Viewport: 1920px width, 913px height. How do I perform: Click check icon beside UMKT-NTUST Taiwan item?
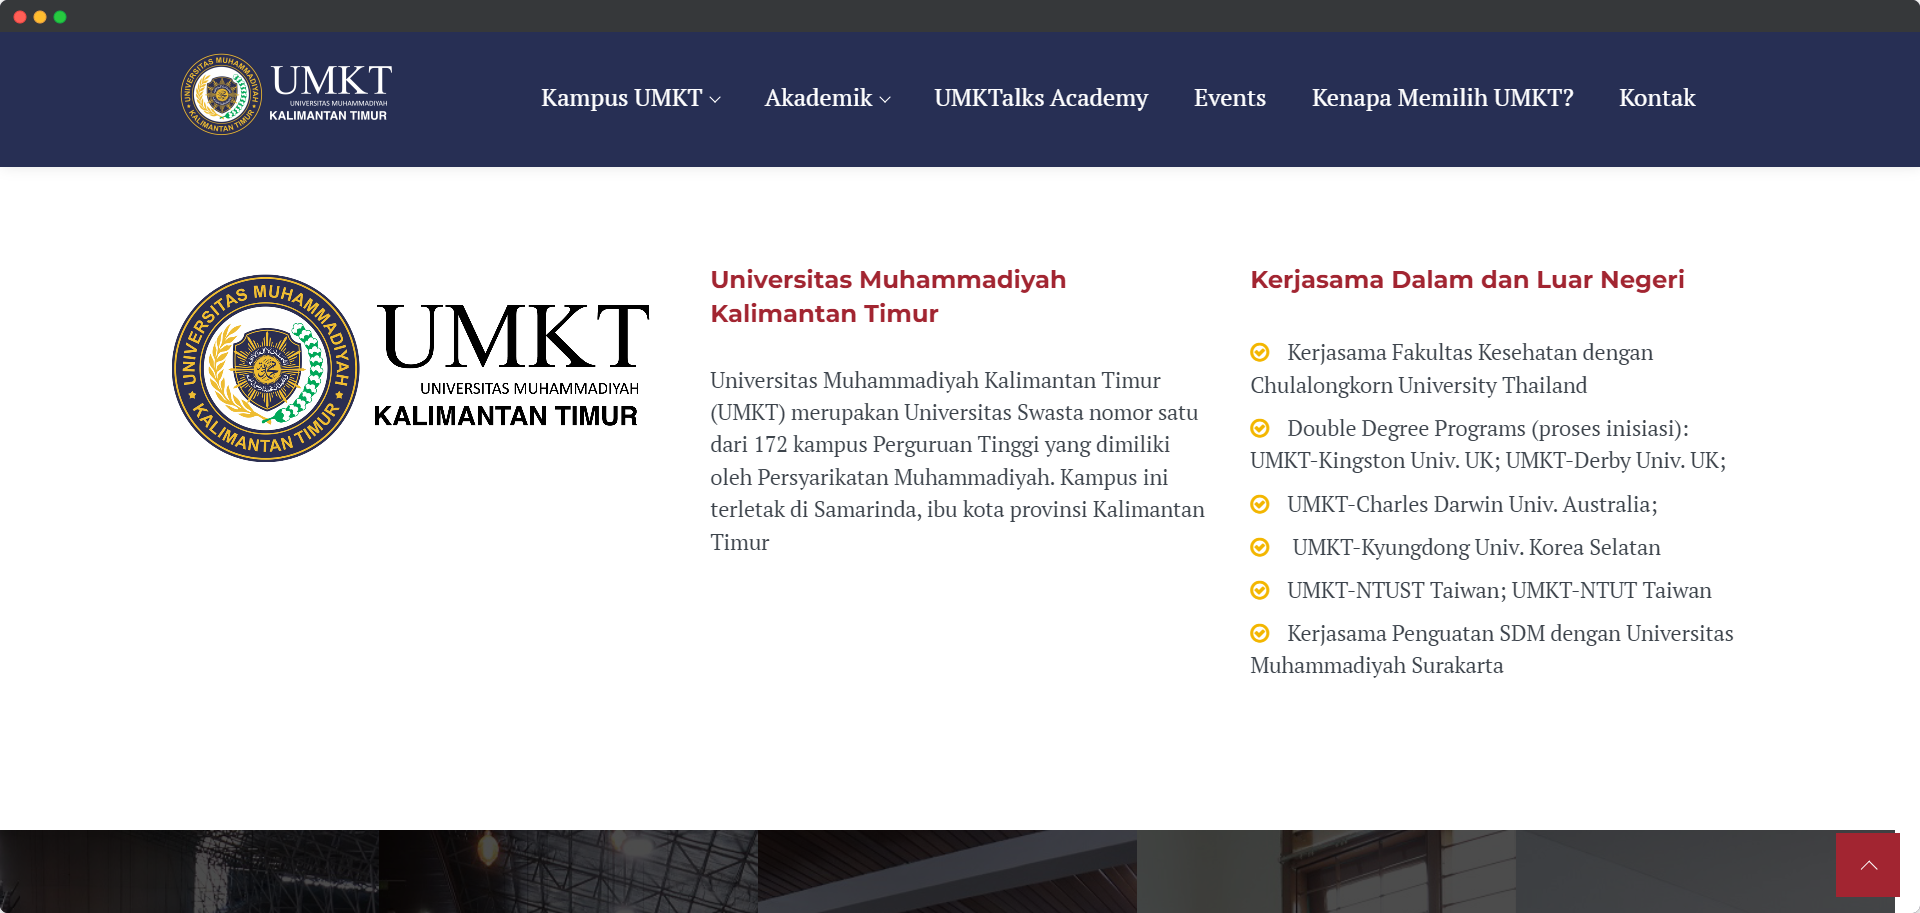click(1260, 590)
